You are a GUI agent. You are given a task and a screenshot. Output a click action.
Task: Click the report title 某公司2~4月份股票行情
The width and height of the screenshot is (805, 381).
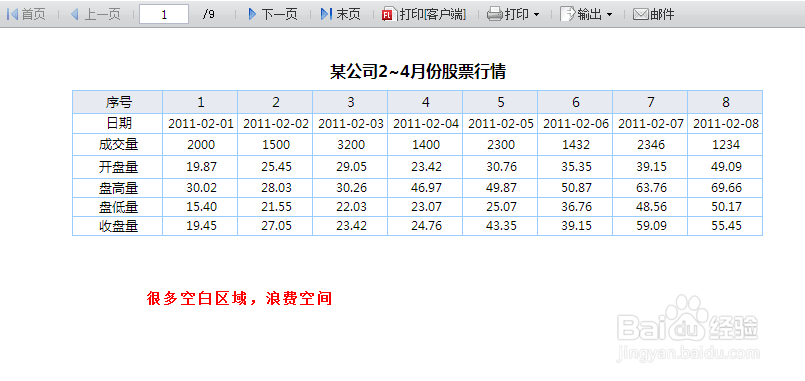[418, 72]
